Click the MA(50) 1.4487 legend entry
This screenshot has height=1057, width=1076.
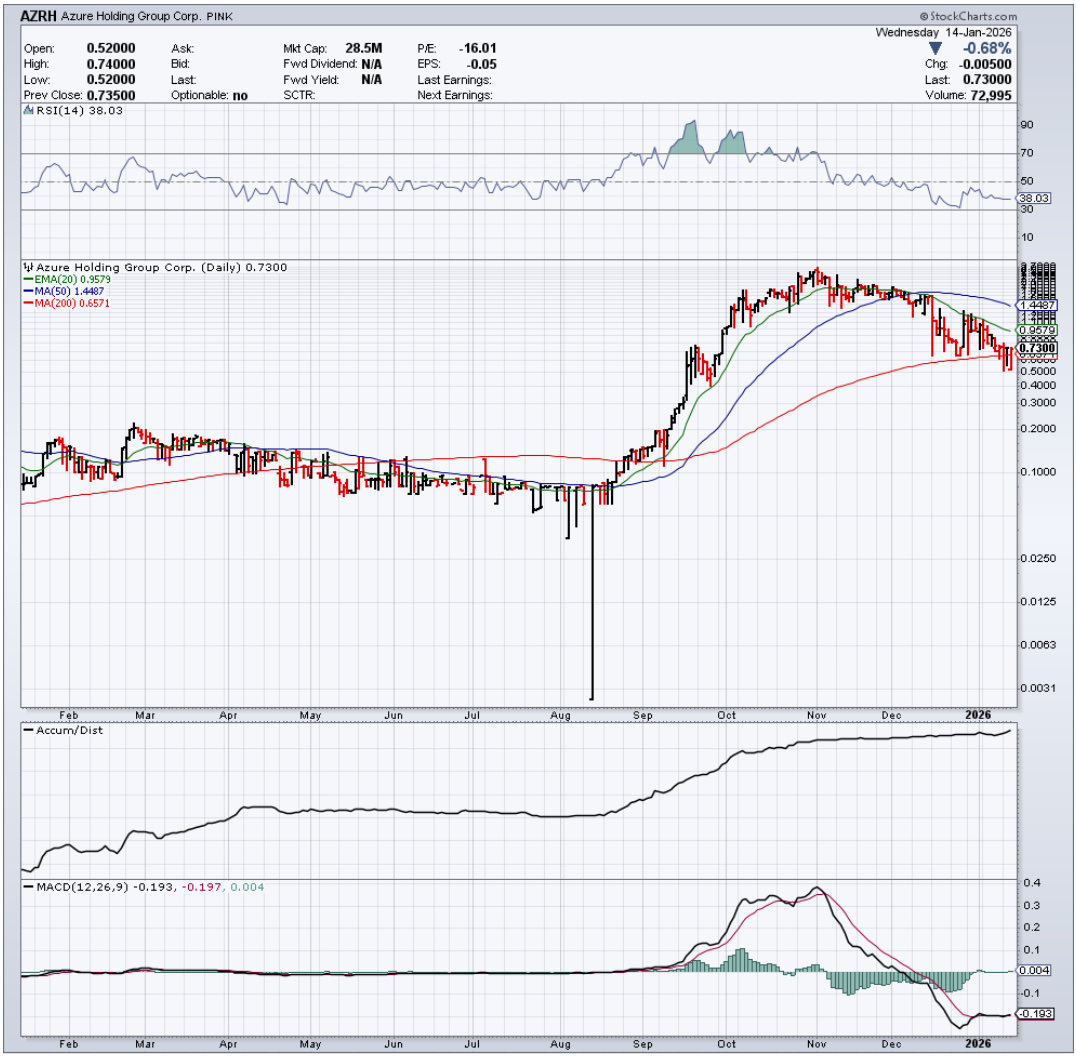tap(64, 291)
